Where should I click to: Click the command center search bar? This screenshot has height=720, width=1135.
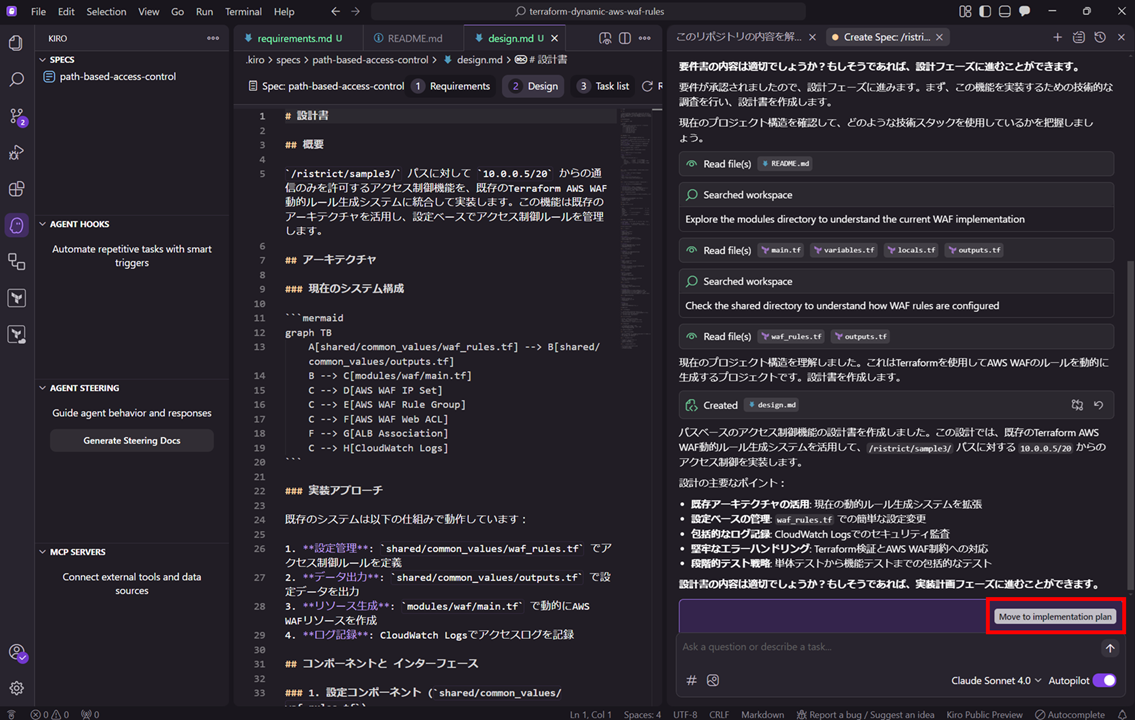[x=588, y=12]
